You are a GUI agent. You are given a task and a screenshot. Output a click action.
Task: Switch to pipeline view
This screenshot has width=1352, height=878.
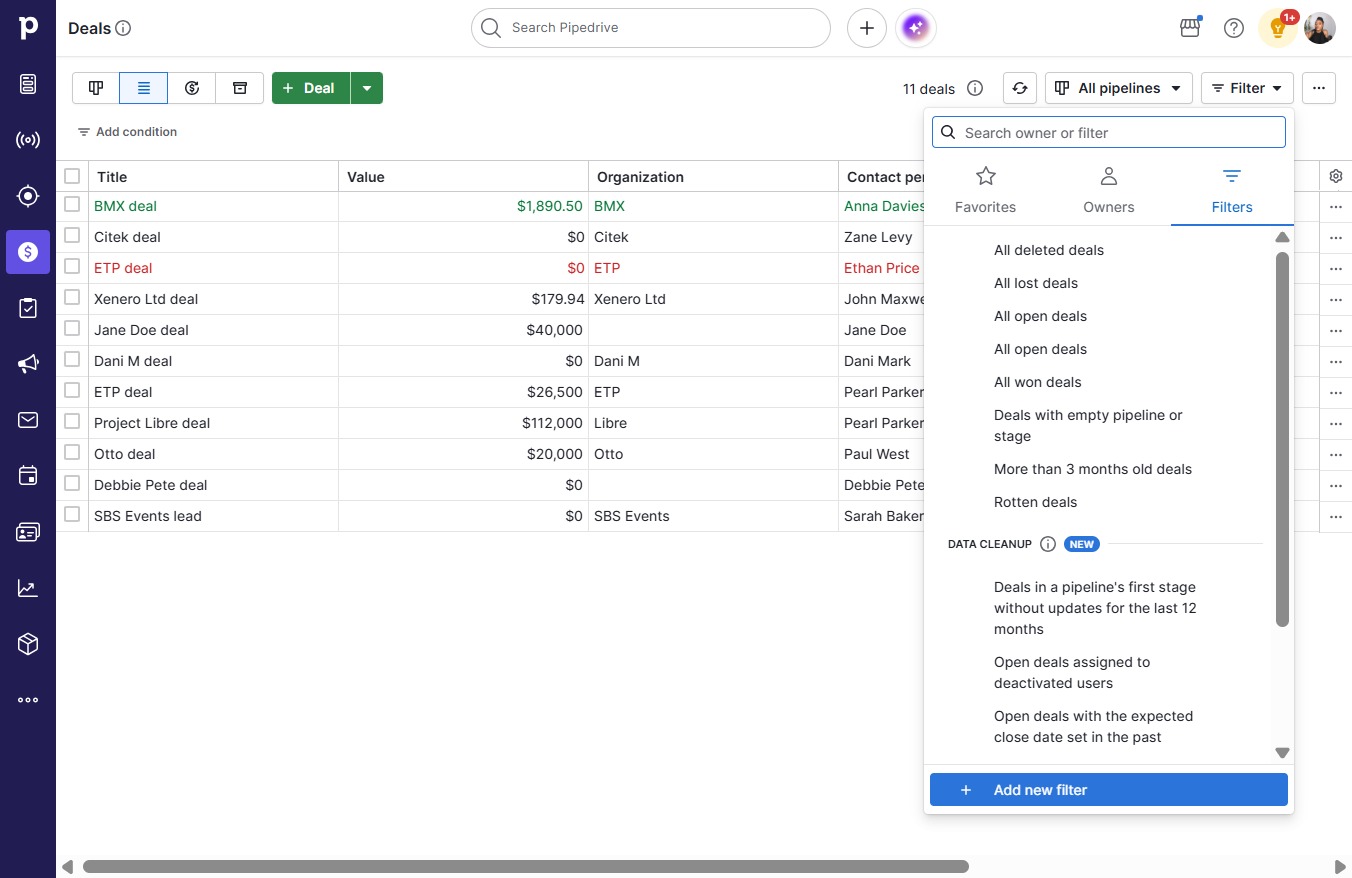tap(96, 88)
